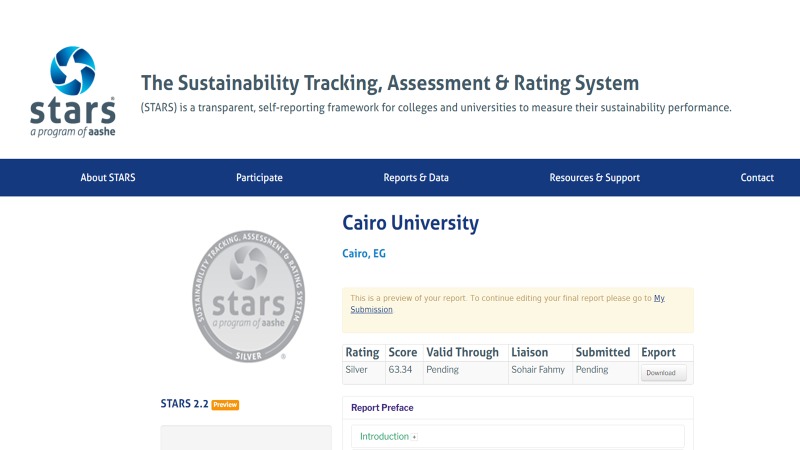Click the STARS 2.2 version label
This screenshot has width=800, height=450.
pyautogui.click(x=183, y=404)
